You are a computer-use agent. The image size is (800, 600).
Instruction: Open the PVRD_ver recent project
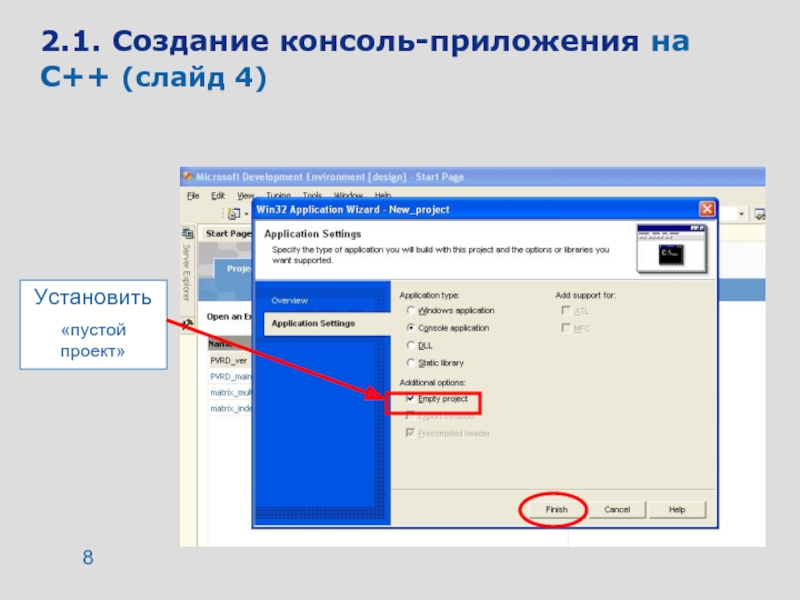(229, 361)
